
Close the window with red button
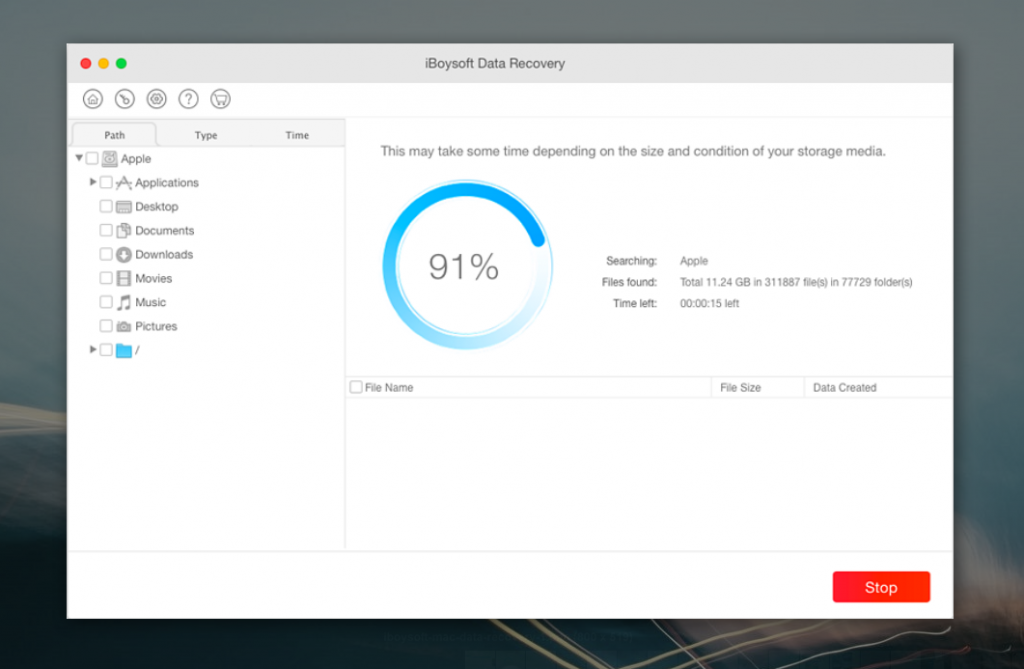[x=86, y=63]
